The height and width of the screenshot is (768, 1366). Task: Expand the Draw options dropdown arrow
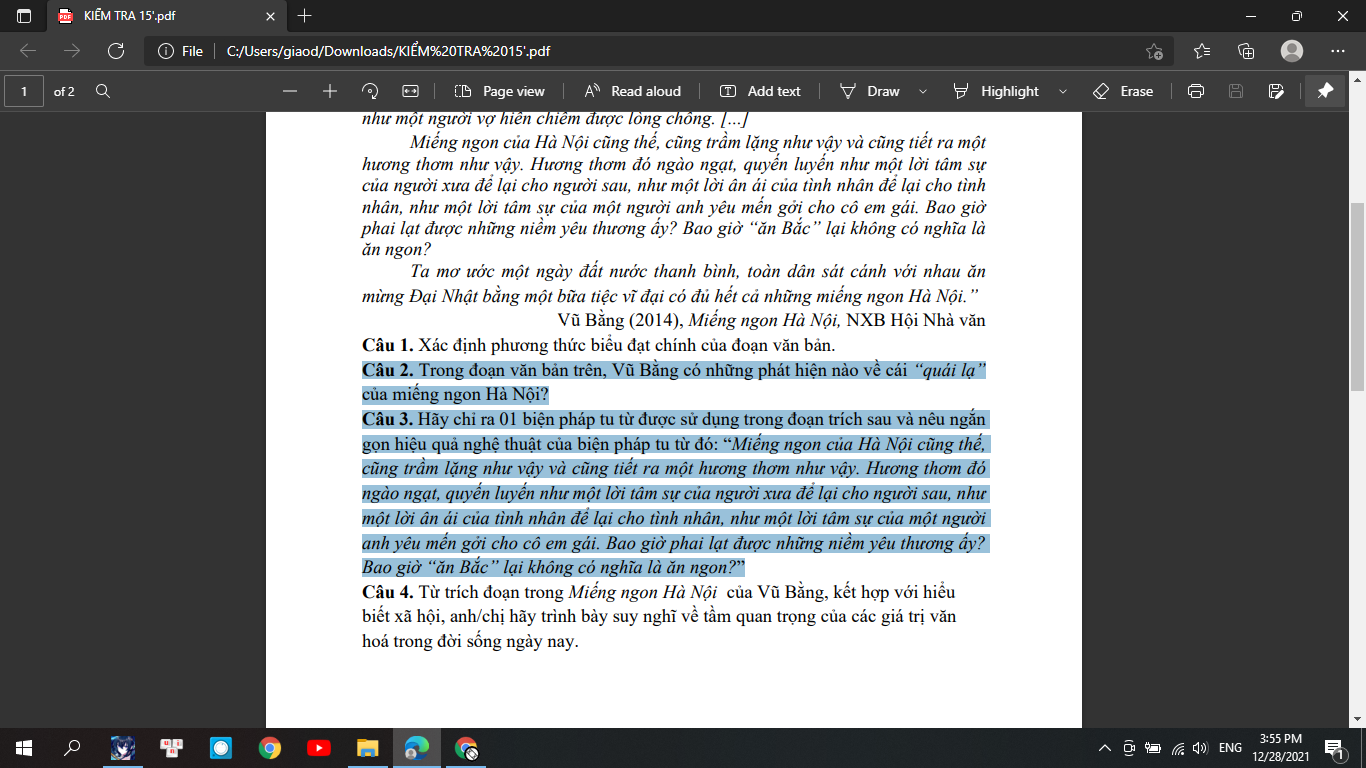pos(922,91)
